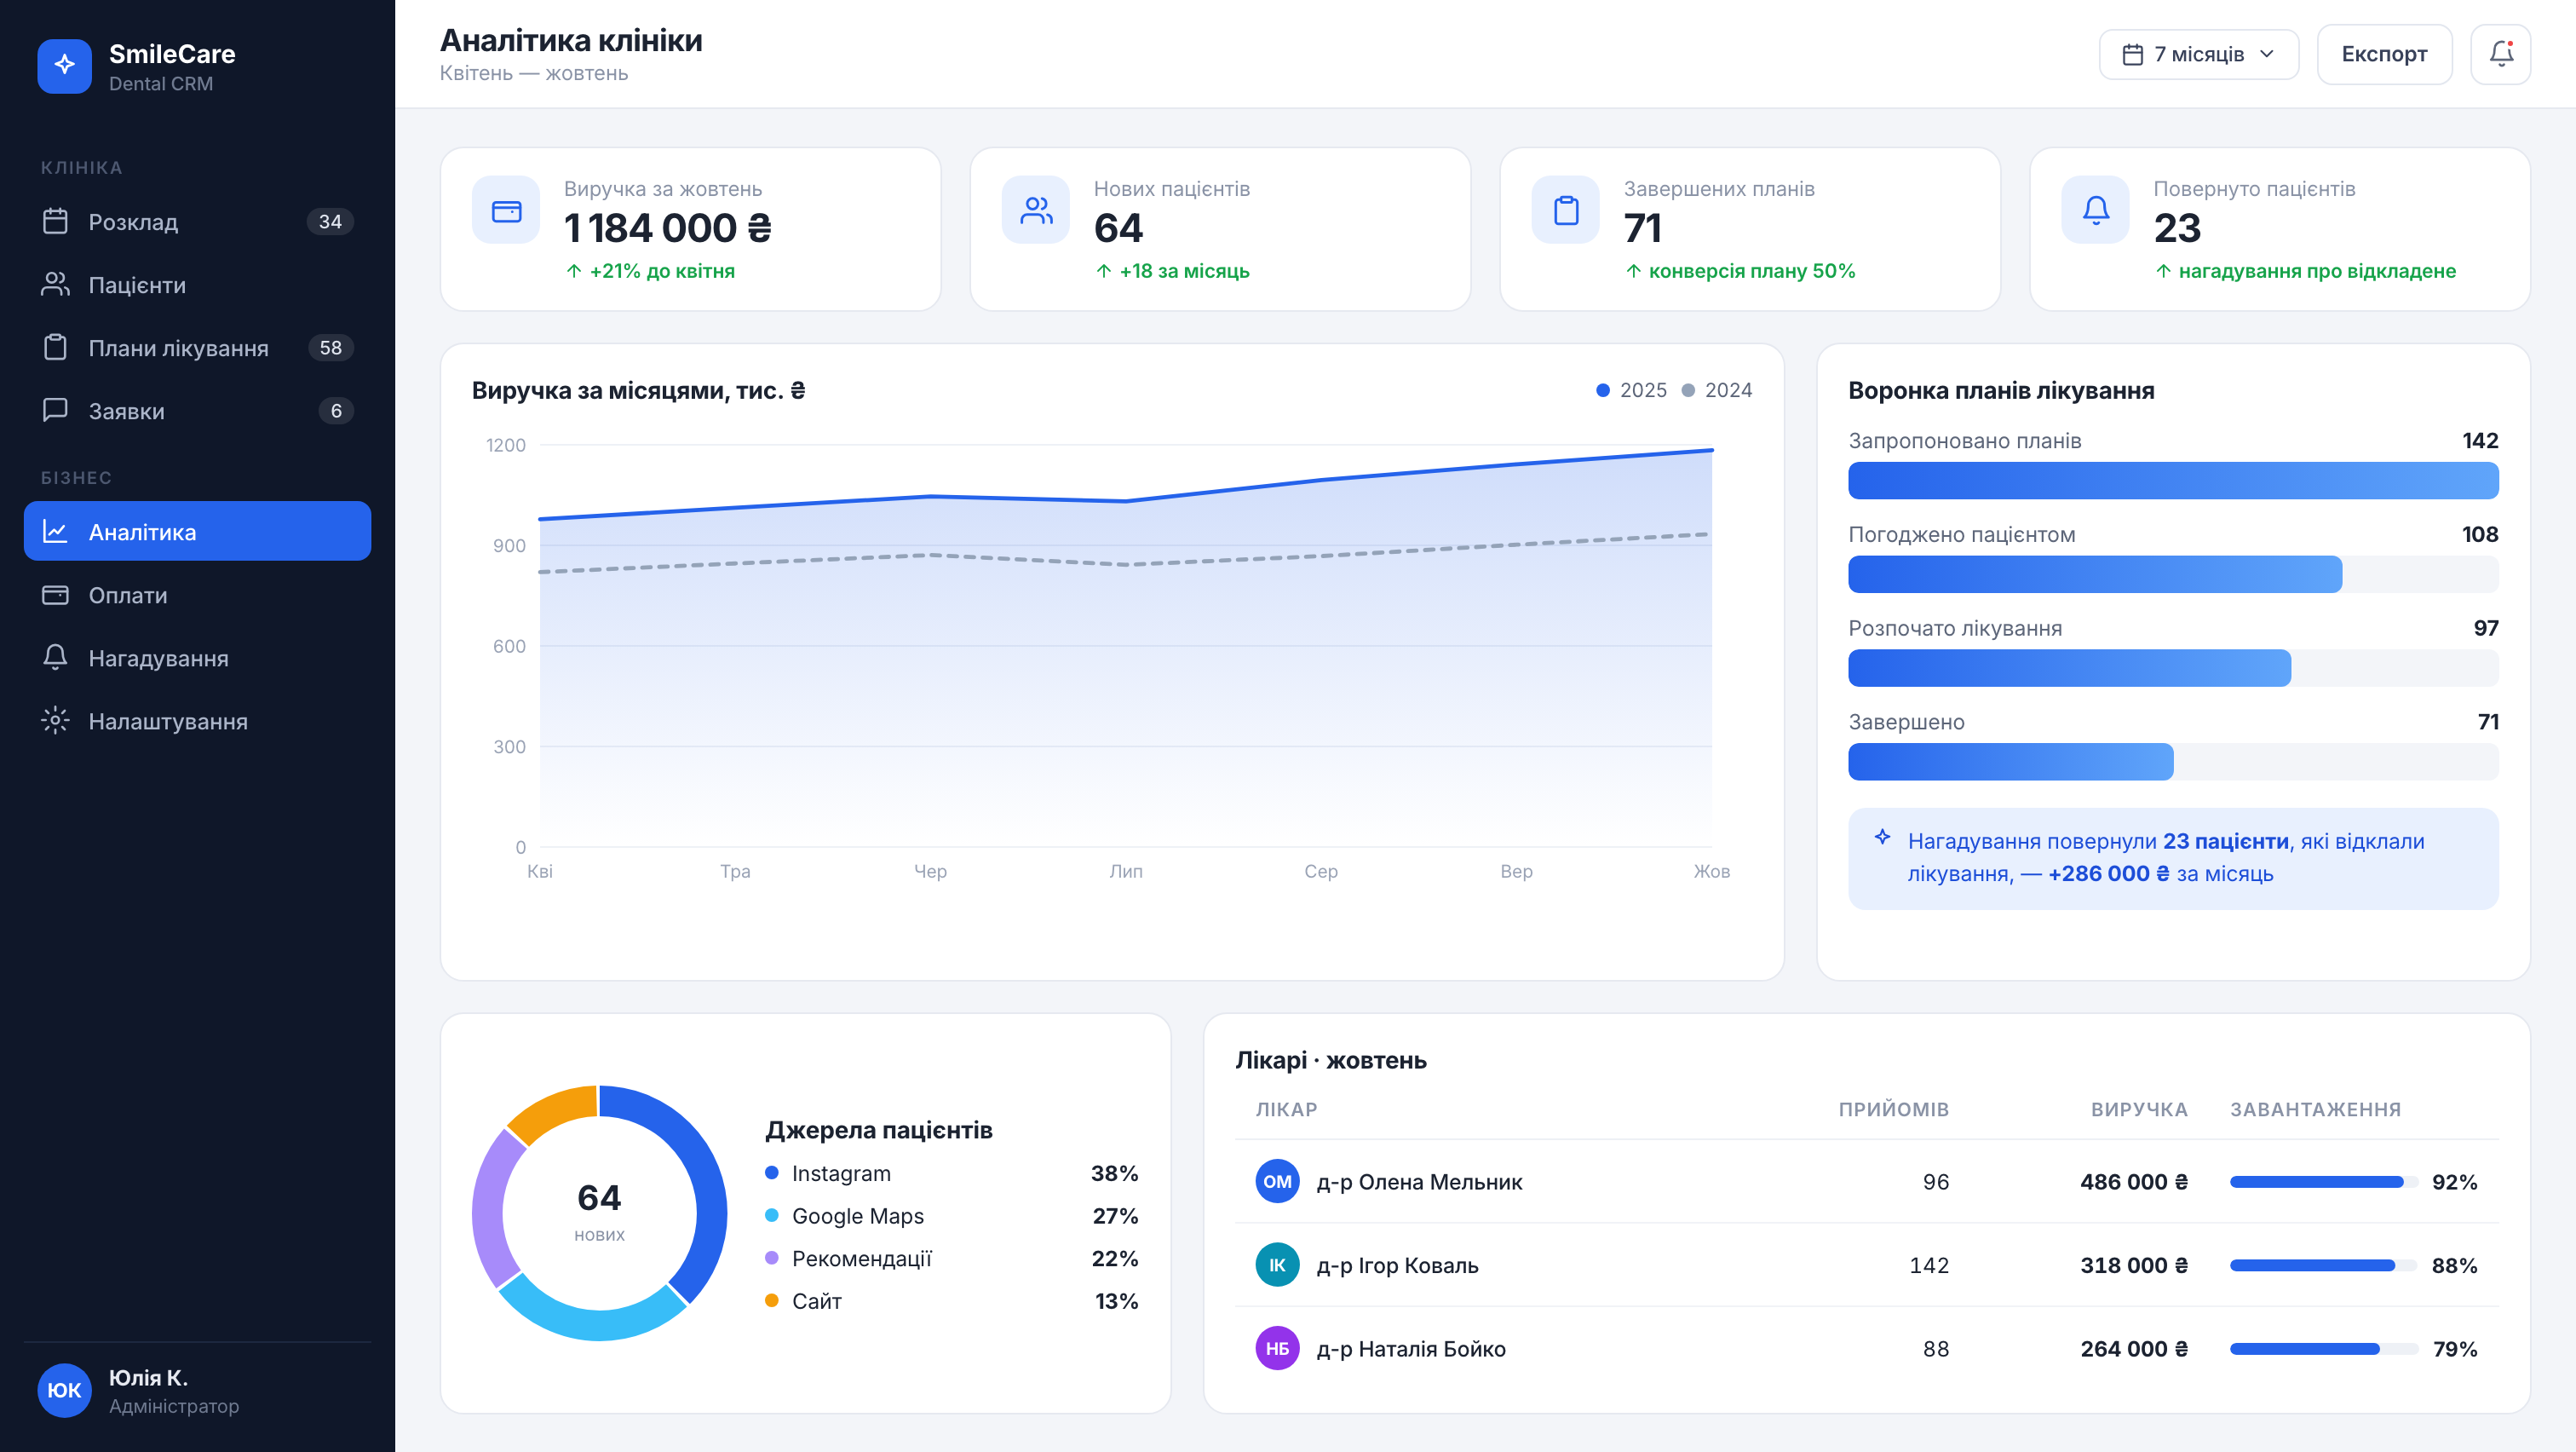This screenshot has width=2576, height=1452.
Task: Open the Налаштування menu item
Action: 197,720
